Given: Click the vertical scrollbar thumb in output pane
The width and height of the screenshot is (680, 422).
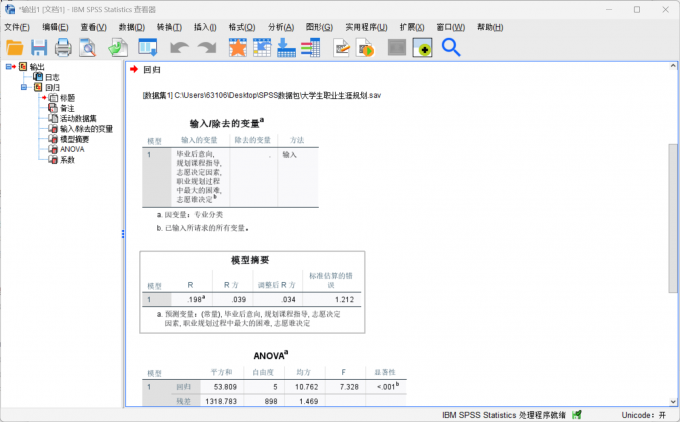Looking at the screenshot, I should tap(673, 218).
